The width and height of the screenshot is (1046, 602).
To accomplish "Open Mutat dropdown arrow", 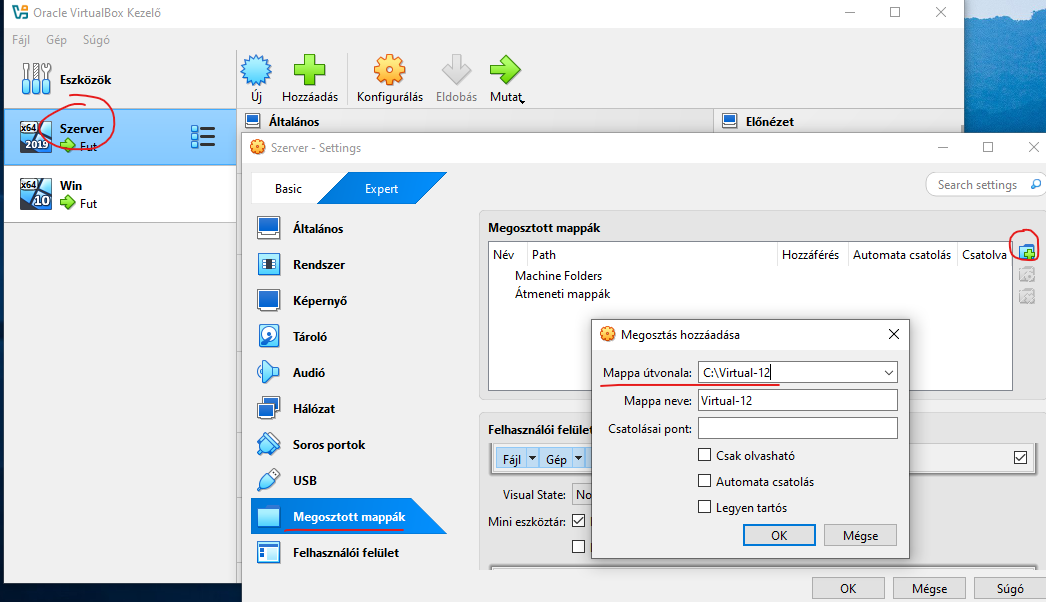I will pyautogui.click(x=522, y=101).
